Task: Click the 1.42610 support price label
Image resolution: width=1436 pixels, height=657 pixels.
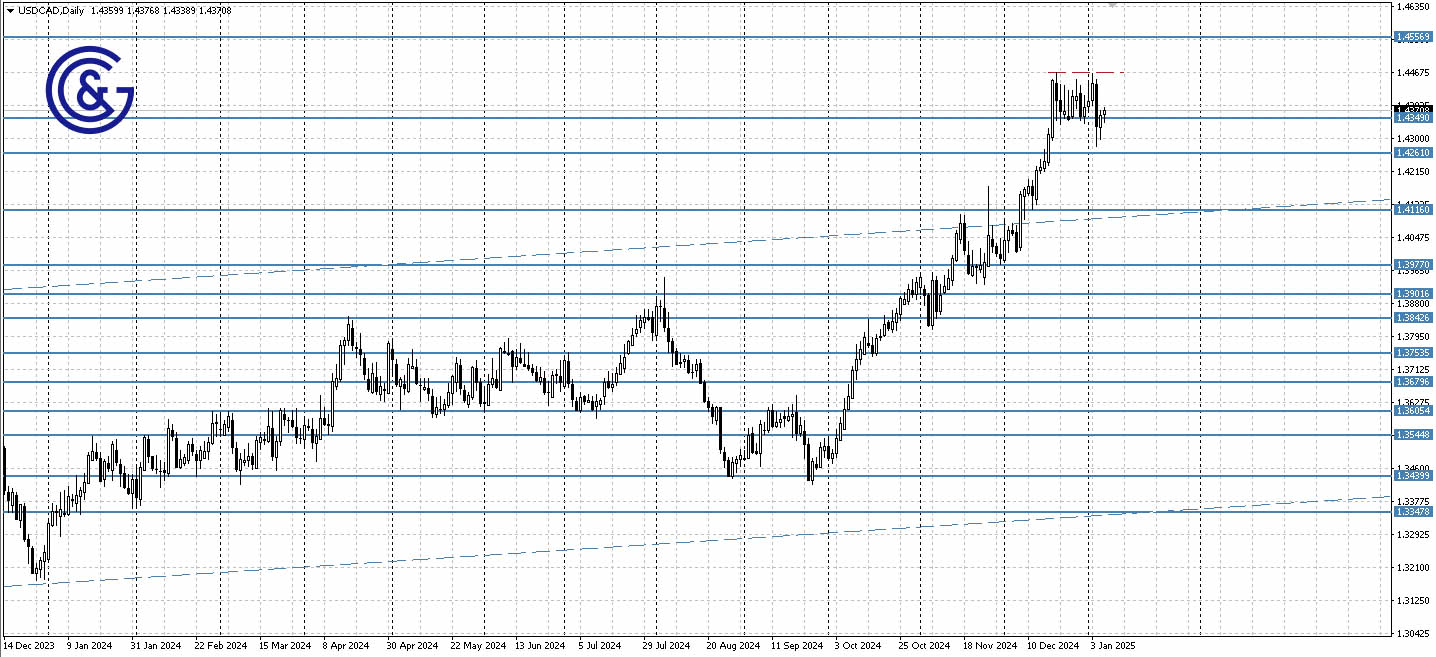Action: tap(1416, 152)
